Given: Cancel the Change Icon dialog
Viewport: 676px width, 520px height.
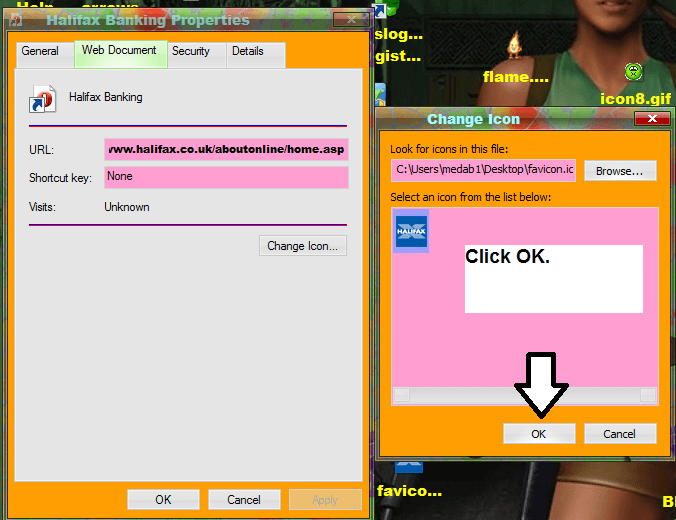Looking at the screenshot, I should (620, 434).
